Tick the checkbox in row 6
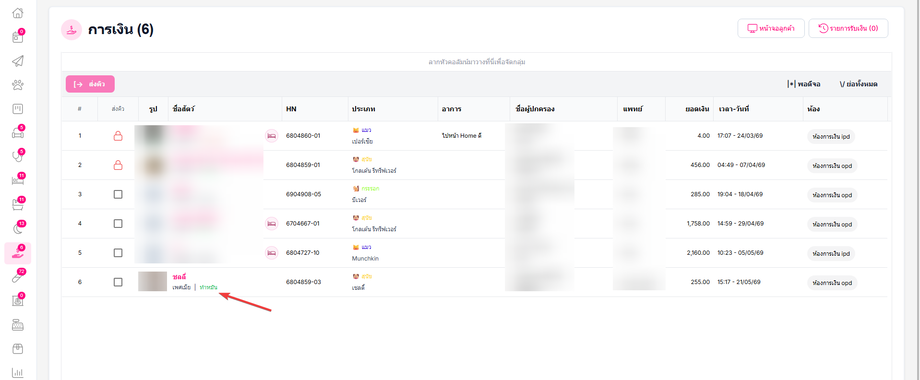Image resolution: width=920 pixels, height=380 pixels. pos(118,282)
